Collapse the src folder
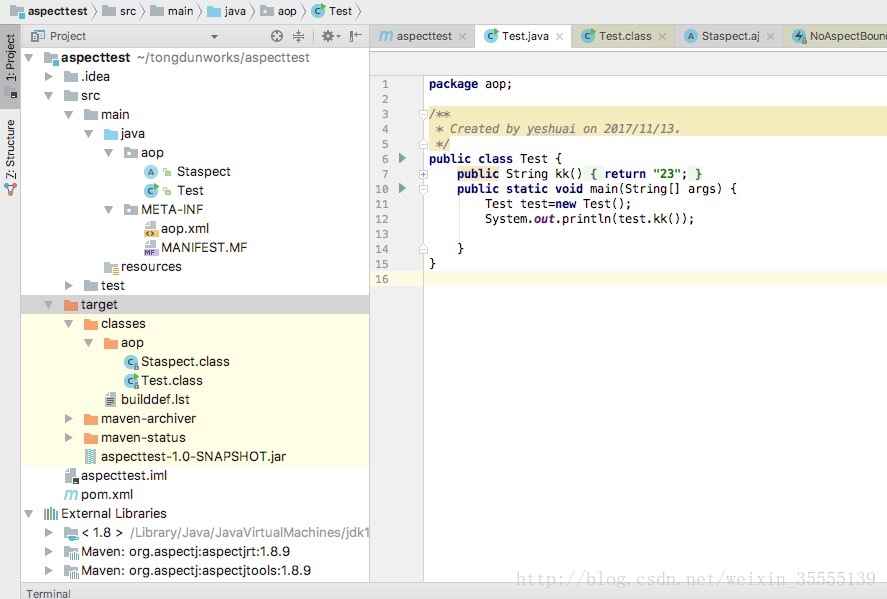The width and height of the screenshot is (887, 599). pyautogui.click(x=49, y=96)
